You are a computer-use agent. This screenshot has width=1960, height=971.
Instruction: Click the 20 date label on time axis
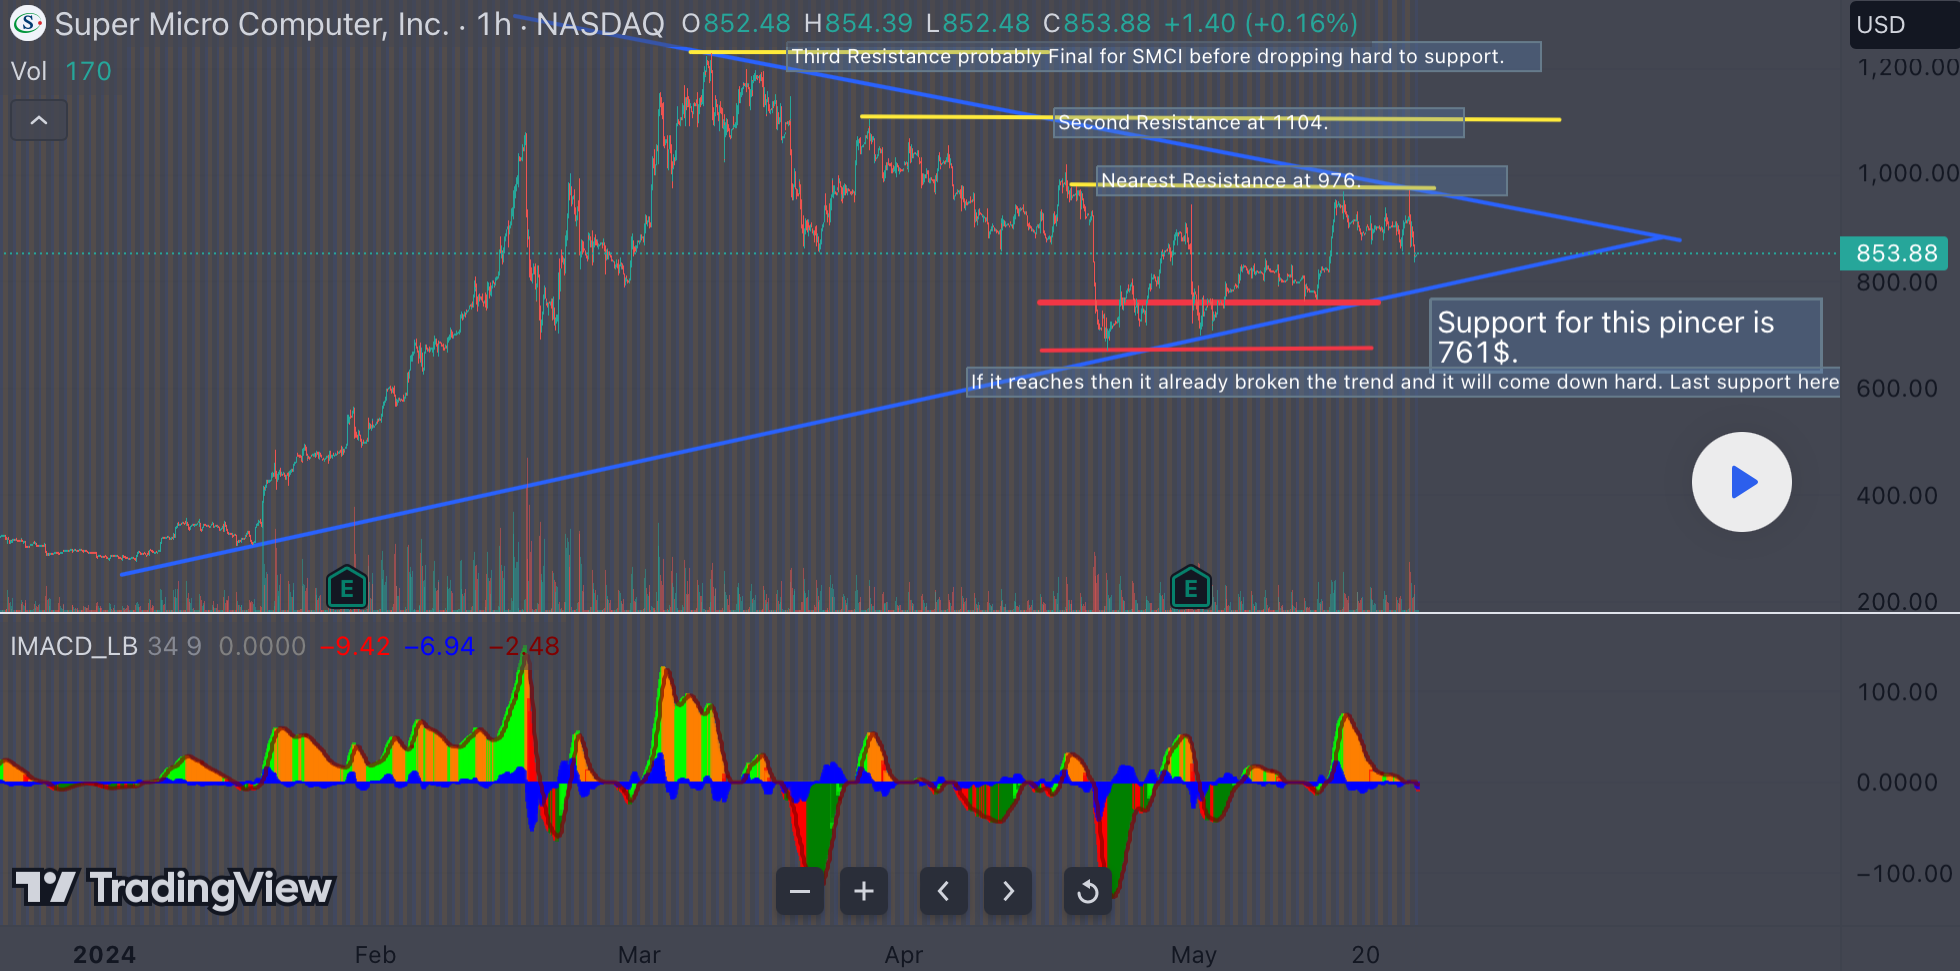(1366, 955)
